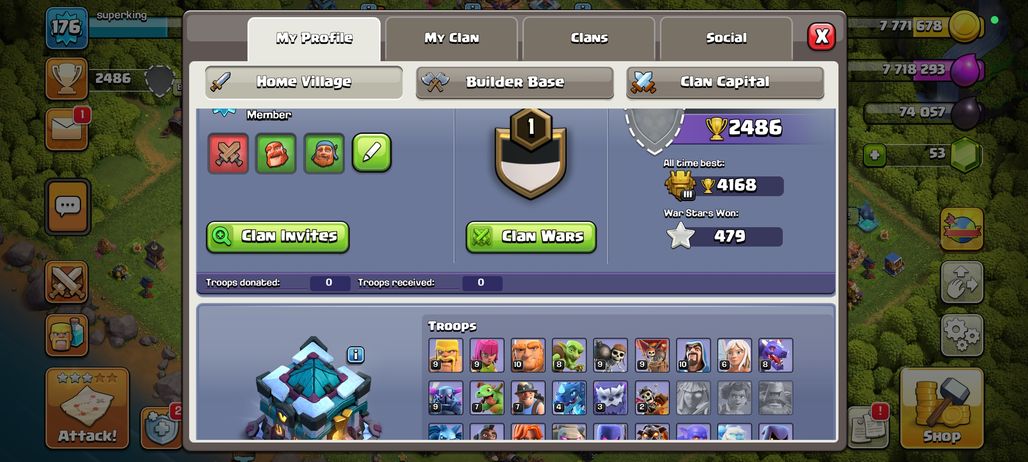1028x462 pixels.
Task: Tap the green plus gems icon
Action: 874,155
